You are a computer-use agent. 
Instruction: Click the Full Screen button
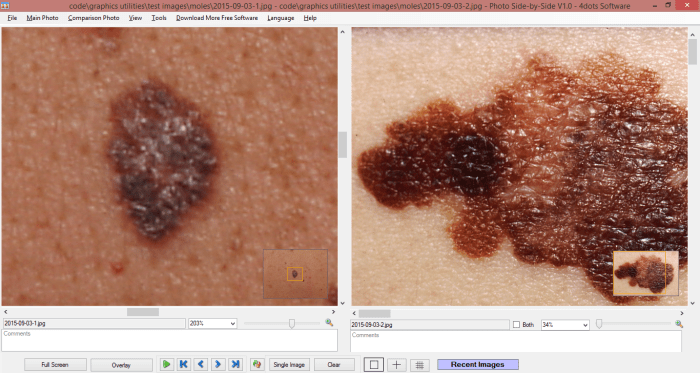click(x=55, y=365)
